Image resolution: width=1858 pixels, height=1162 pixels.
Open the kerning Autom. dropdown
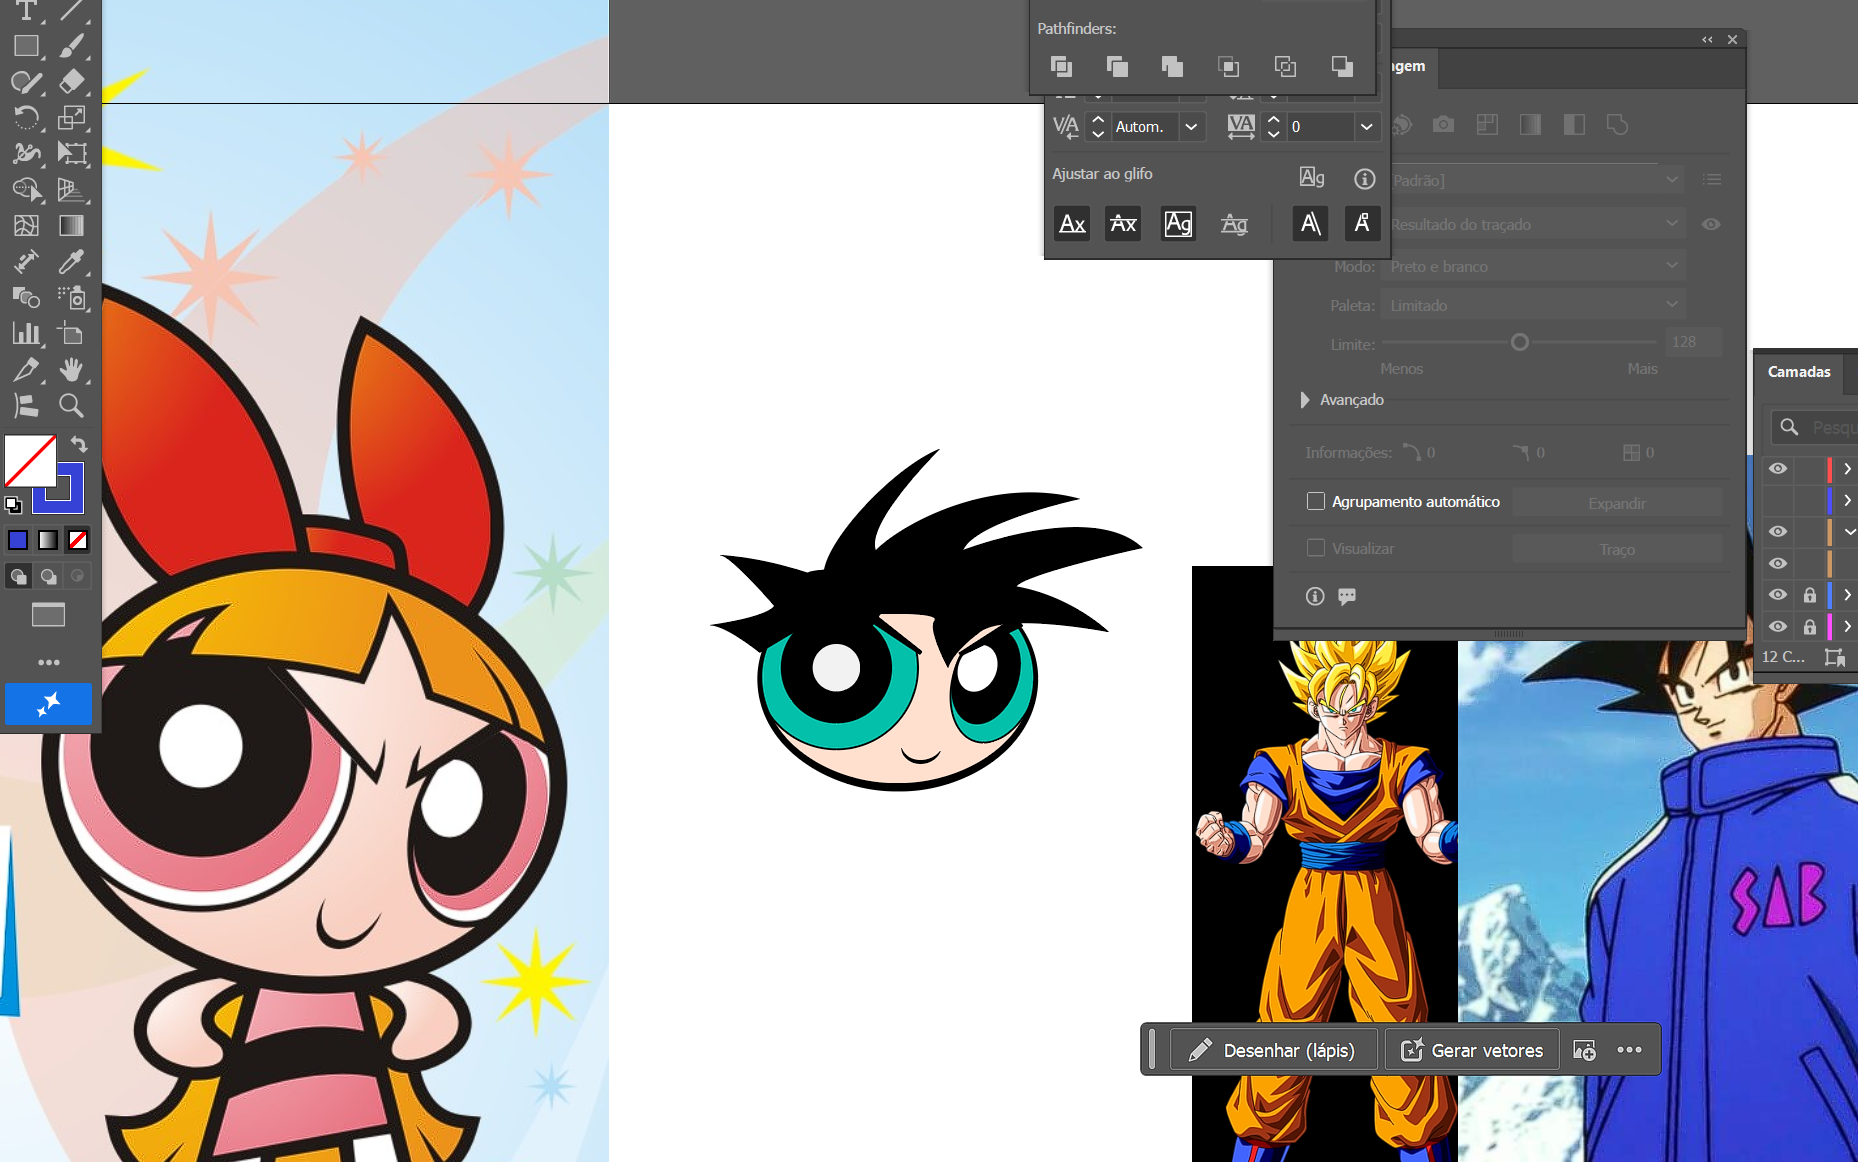pos(1191,127)
